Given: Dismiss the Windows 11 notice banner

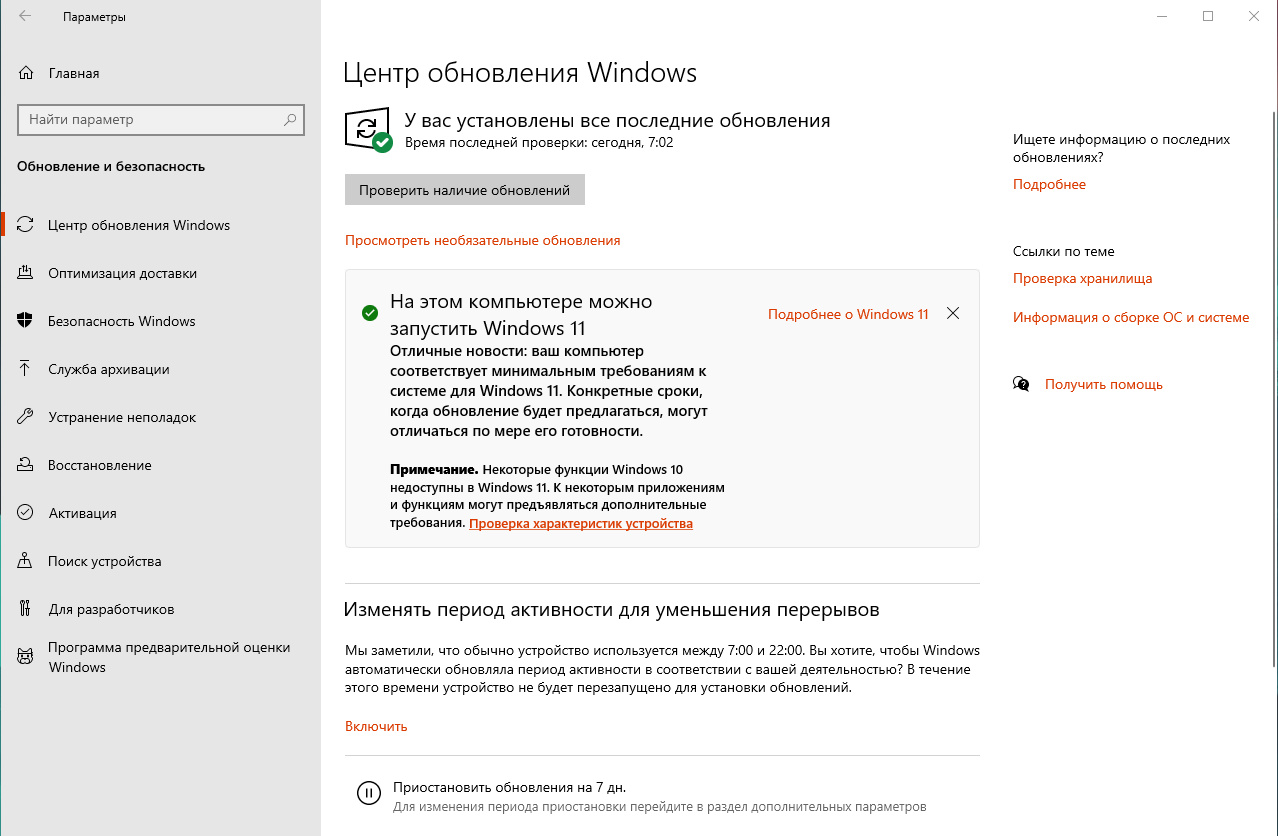Looking at the screenshot, I should point(952,314).
